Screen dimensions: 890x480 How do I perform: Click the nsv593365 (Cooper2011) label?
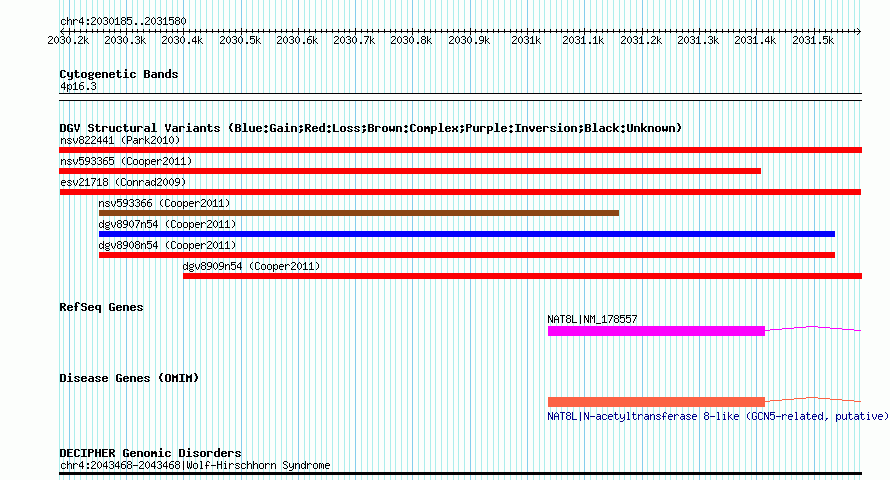click(126, 161)
